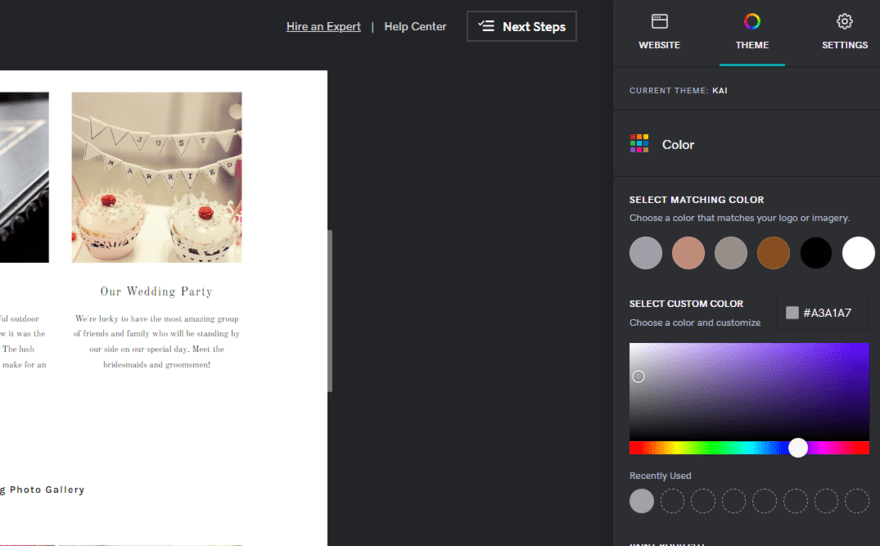Viewport: 880px width, 546px height.
Task: Click the last empty recently used slot
Action: coord(856,501)
